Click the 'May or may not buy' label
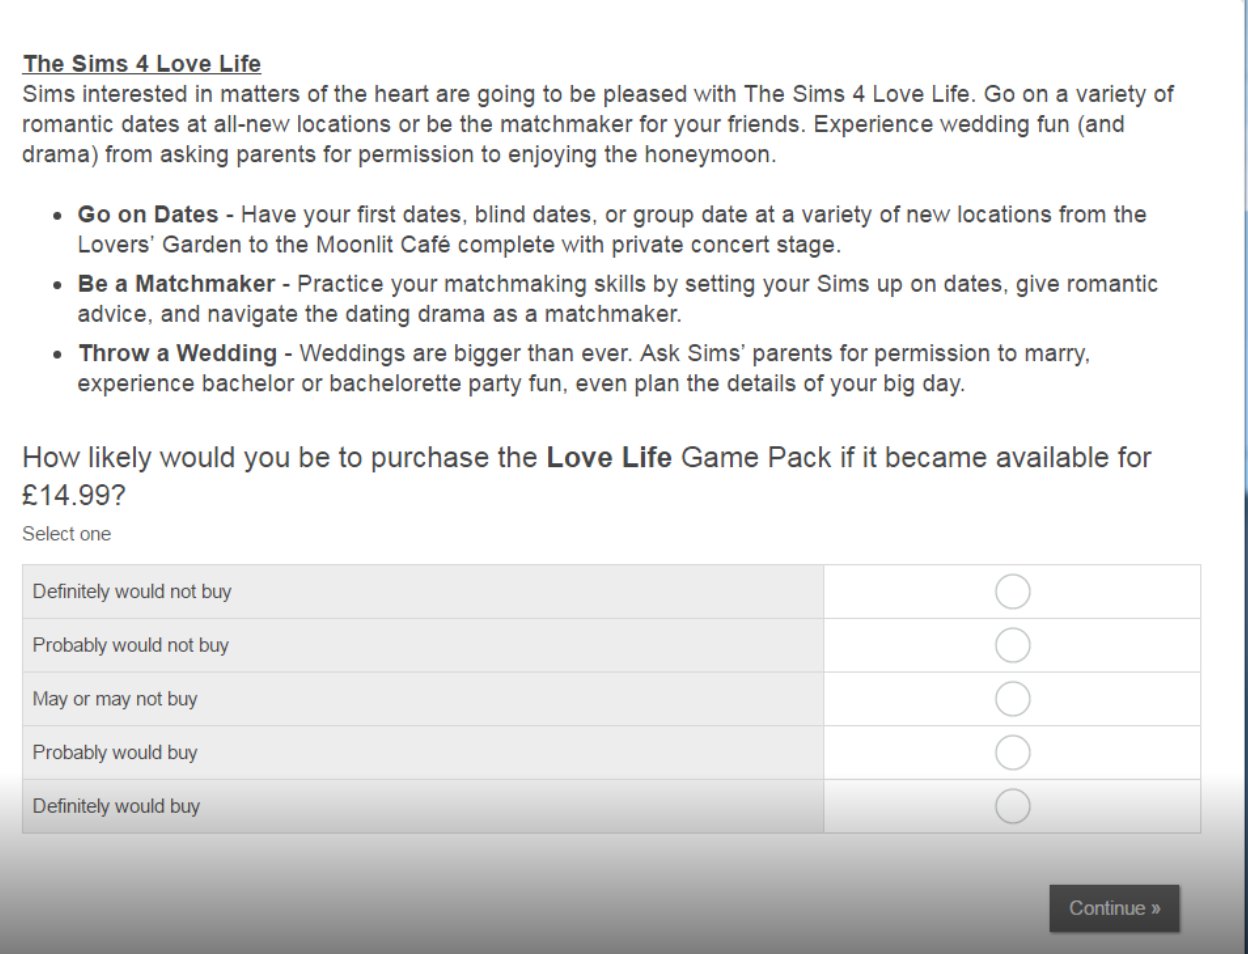This screenshot has height=954, width=1248. tap(115, 699)
